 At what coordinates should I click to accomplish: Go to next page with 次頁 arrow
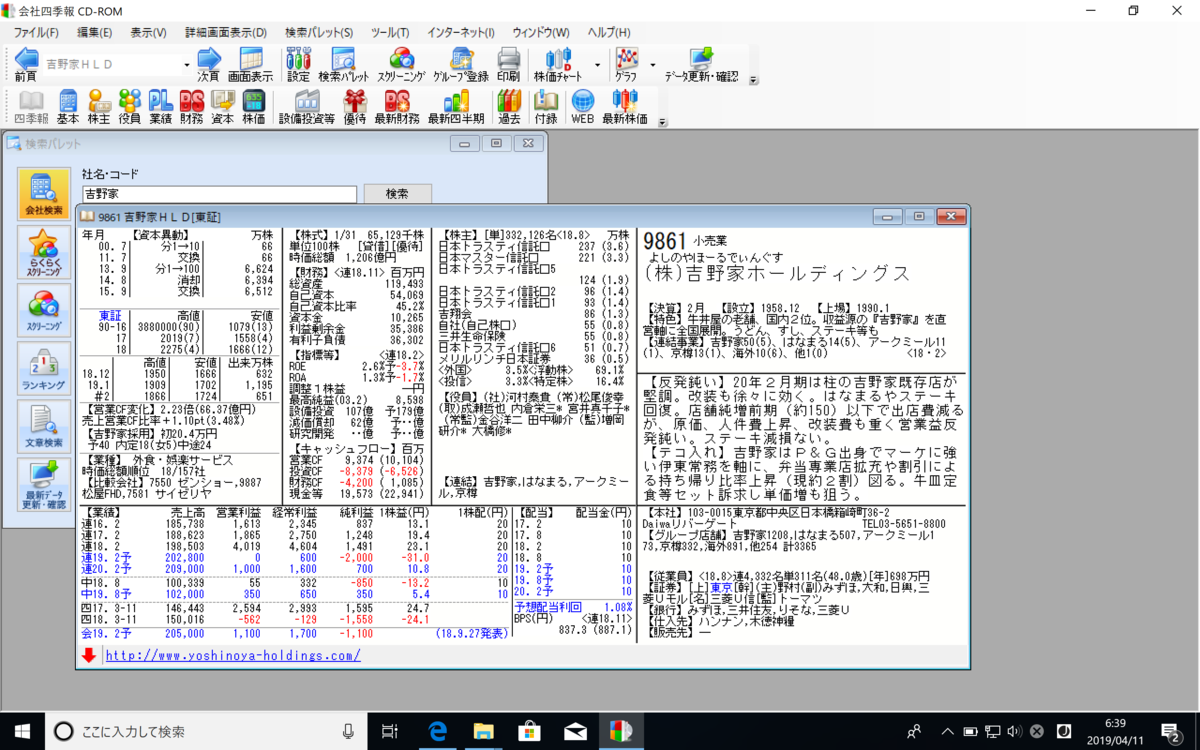208,64
